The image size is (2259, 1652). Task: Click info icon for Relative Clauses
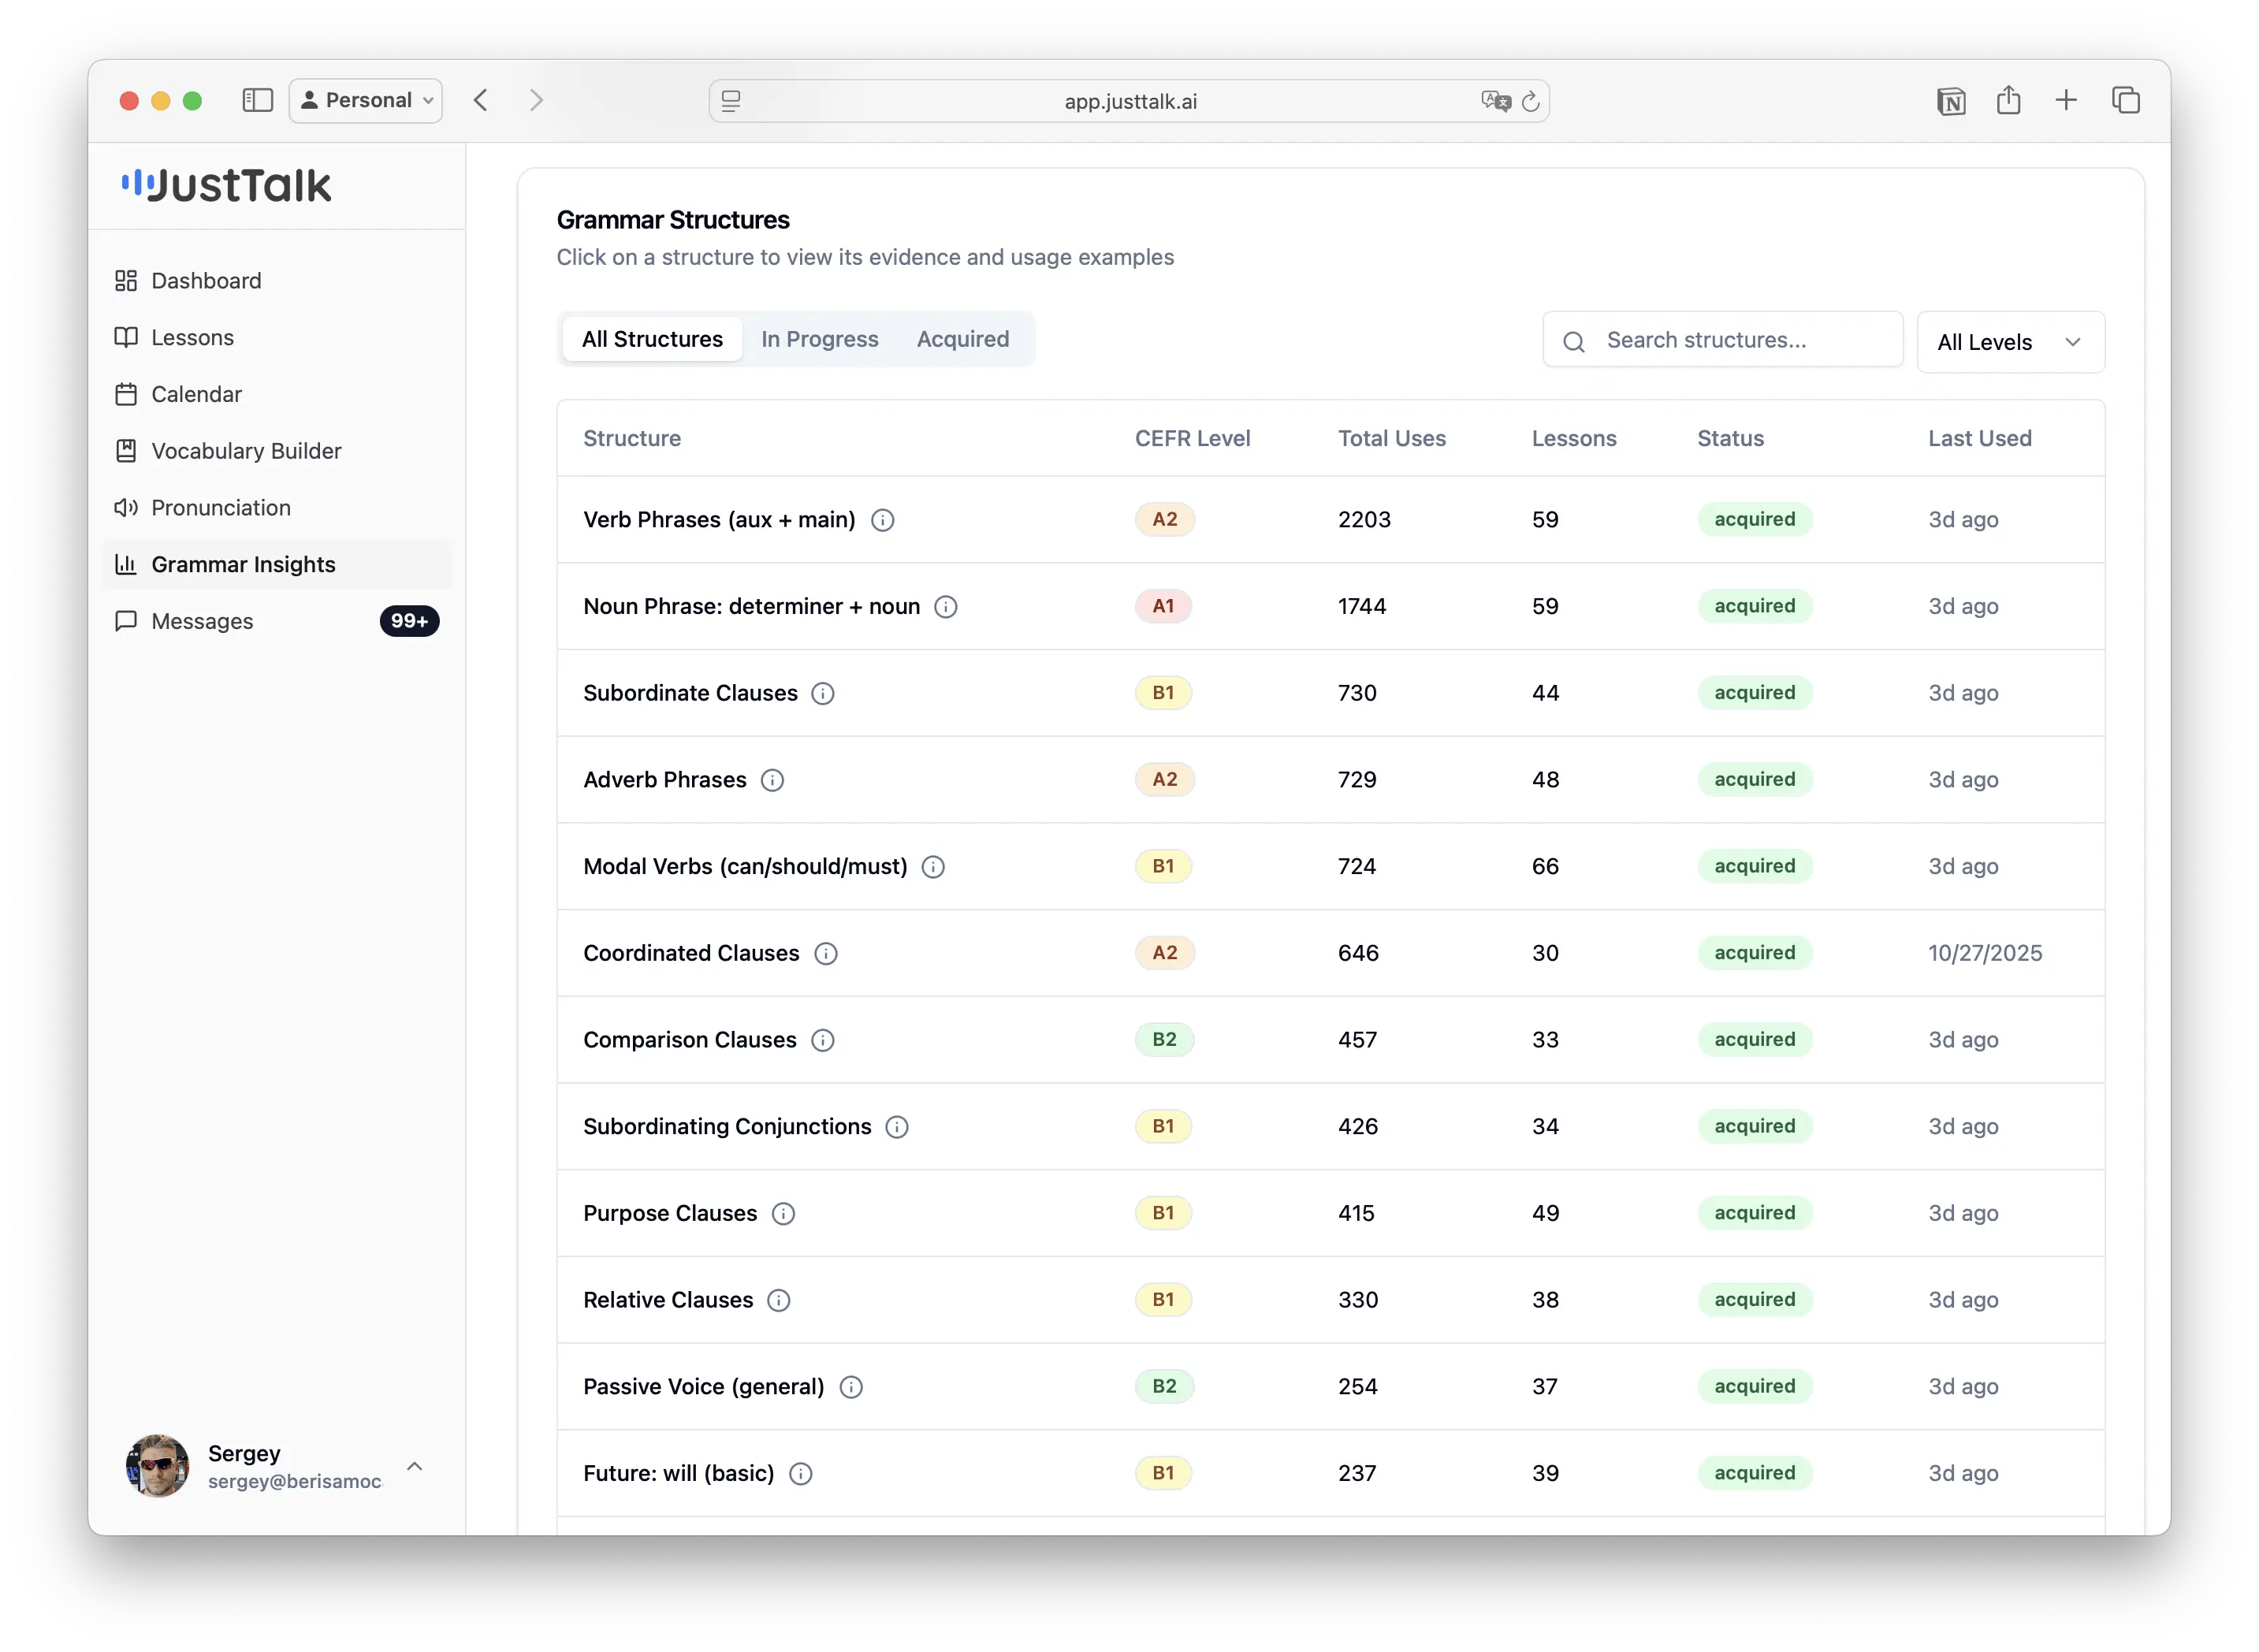coord(778,1300)
